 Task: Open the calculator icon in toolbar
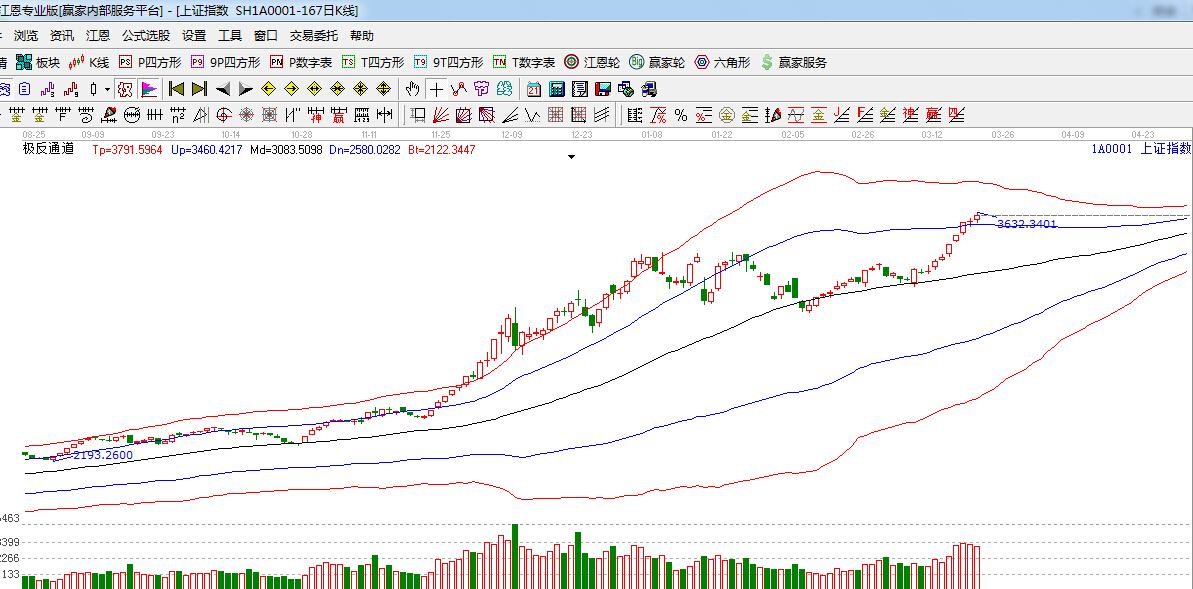(x=557, y=88)
